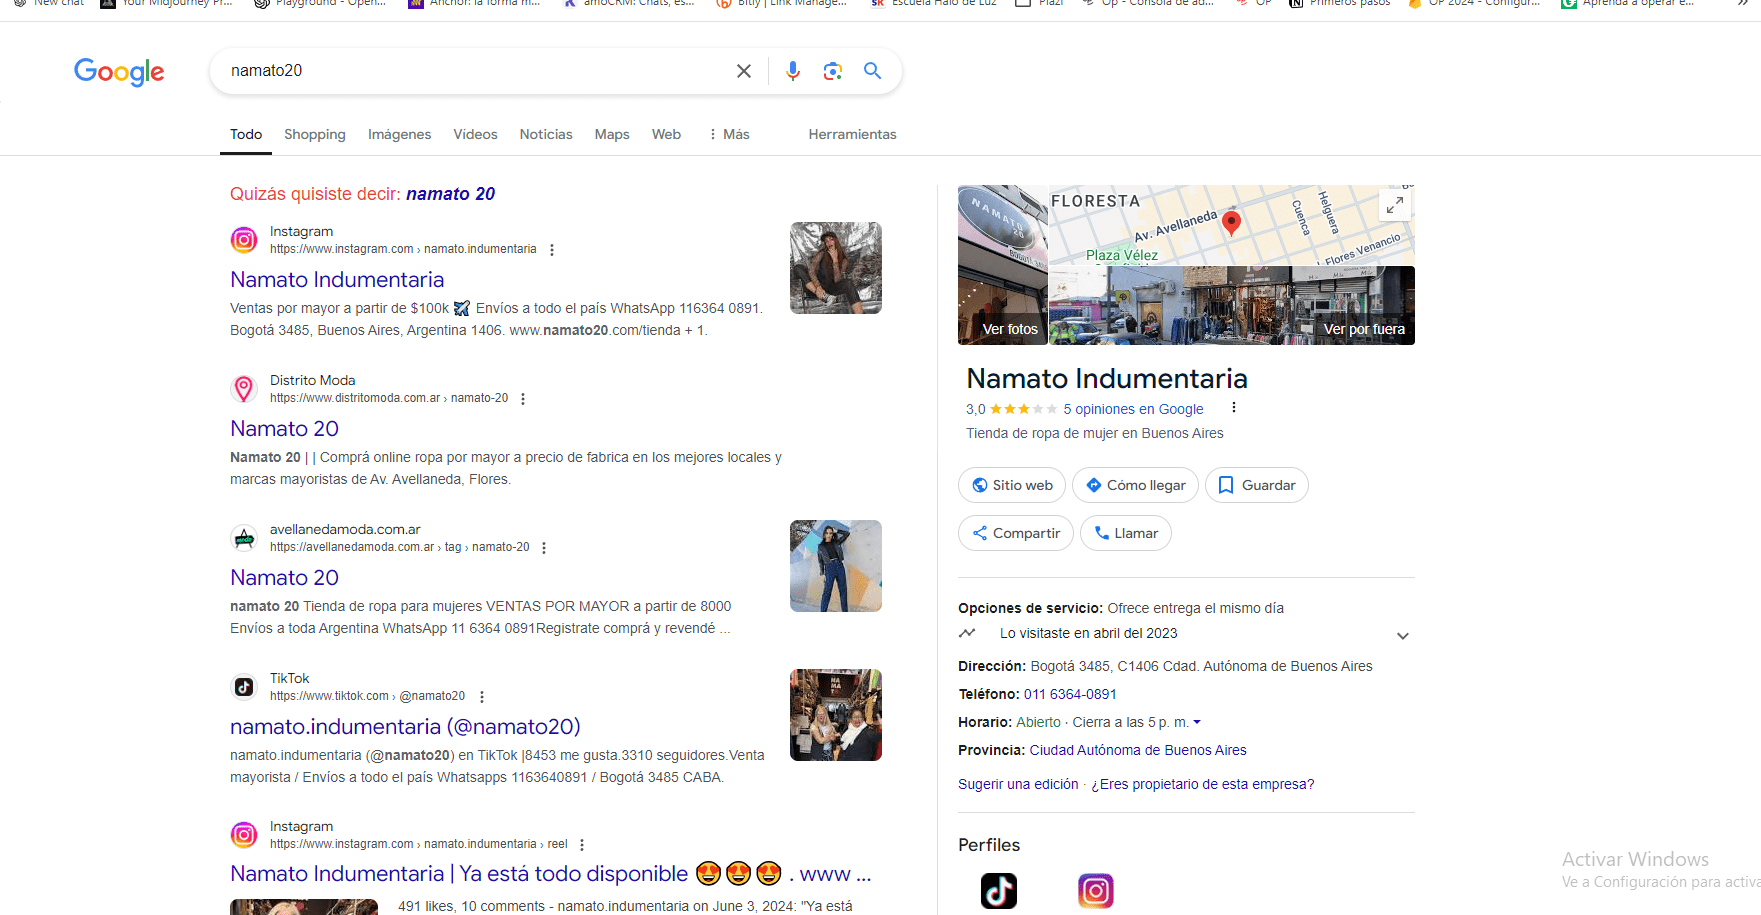Open the Maps tab
The height and width of the screenshot is (915, 1761).
click(612, 134)
